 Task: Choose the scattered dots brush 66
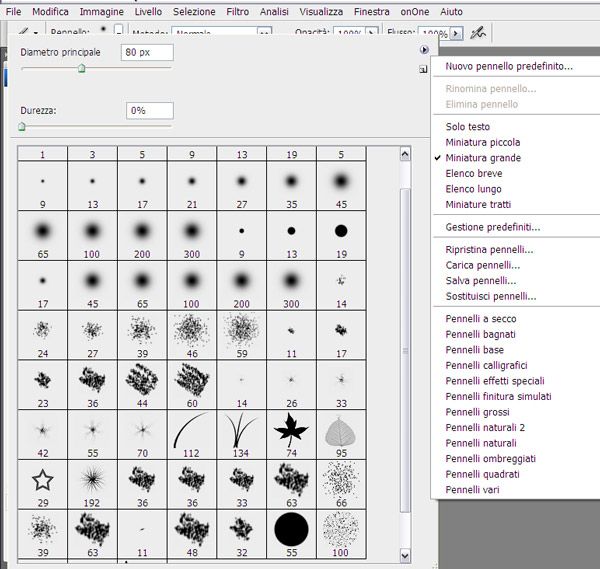tap(341, 484)
